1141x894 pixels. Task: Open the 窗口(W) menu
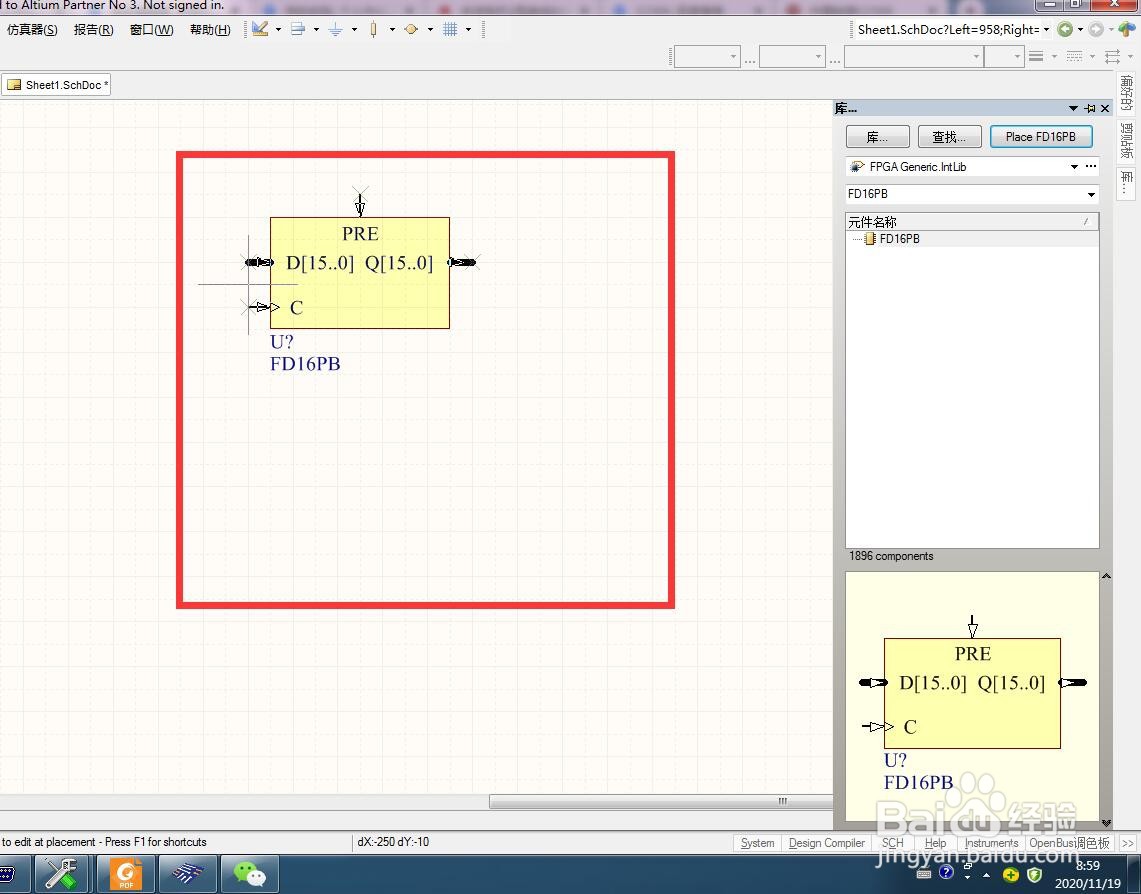pyautogui.click(x=151, y=30)
